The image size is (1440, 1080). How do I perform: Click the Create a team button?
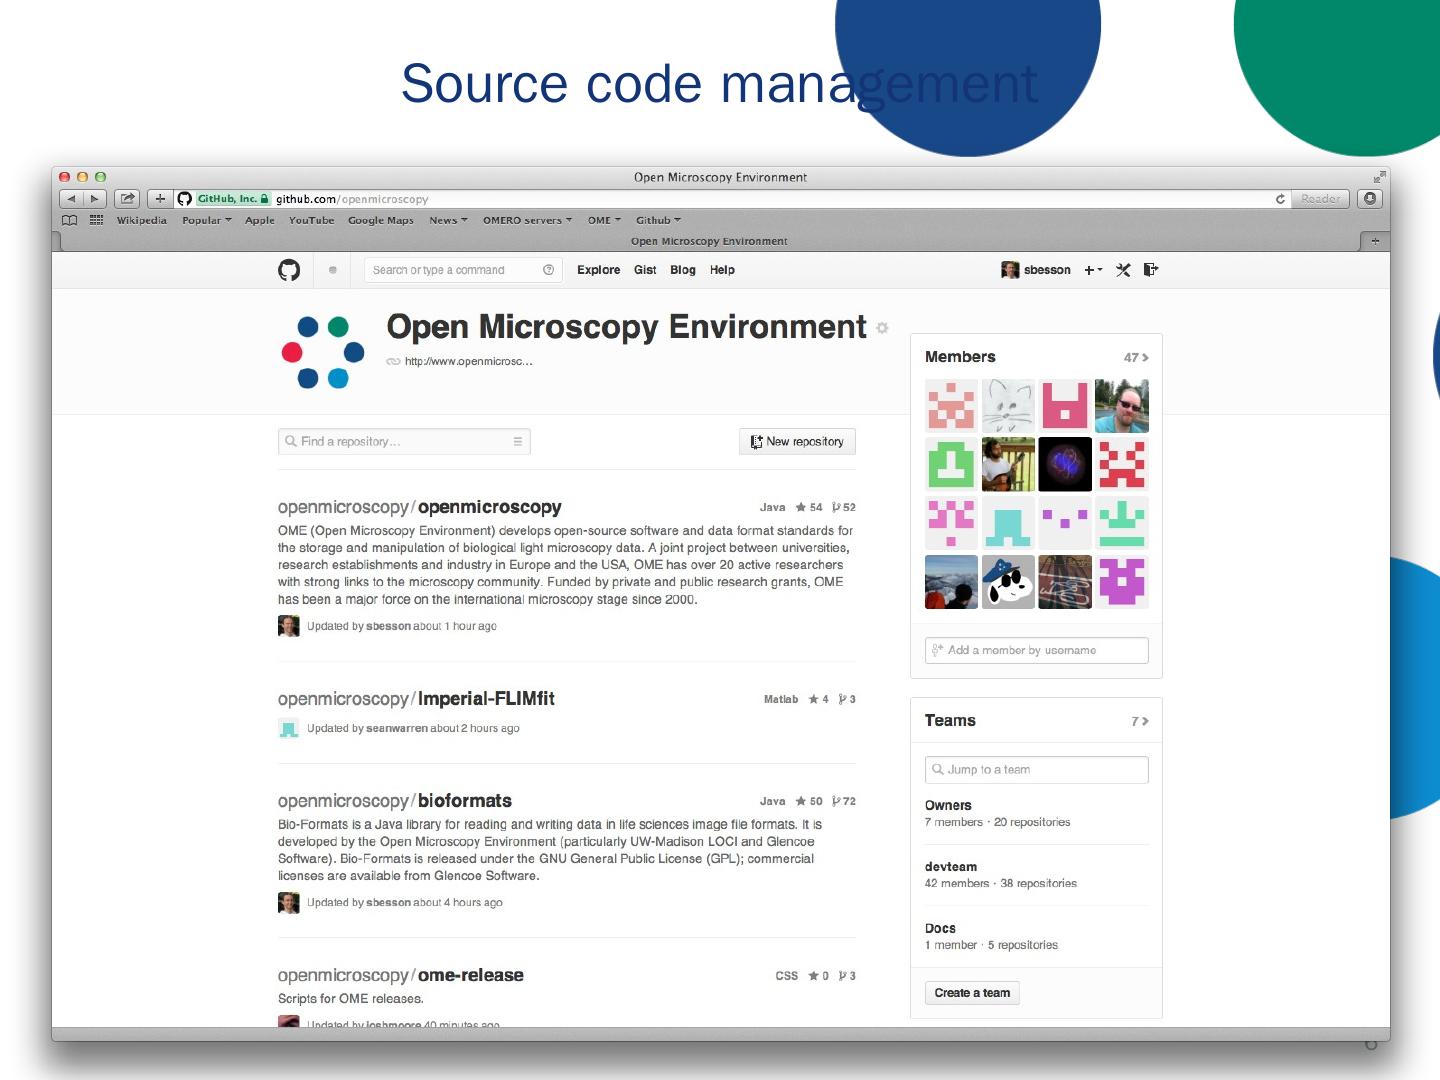(972, 993)
